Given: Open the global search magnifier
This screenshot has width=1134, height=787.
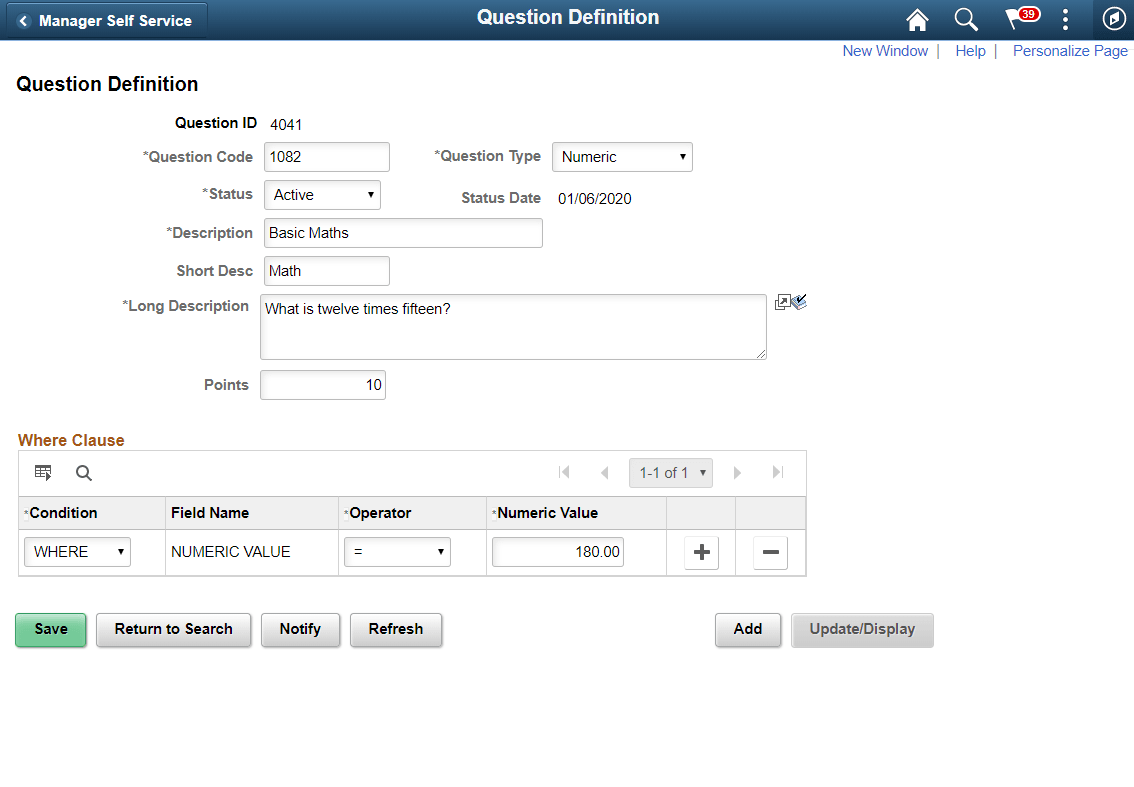Looking at the screenshot, I should click(965, 19).
